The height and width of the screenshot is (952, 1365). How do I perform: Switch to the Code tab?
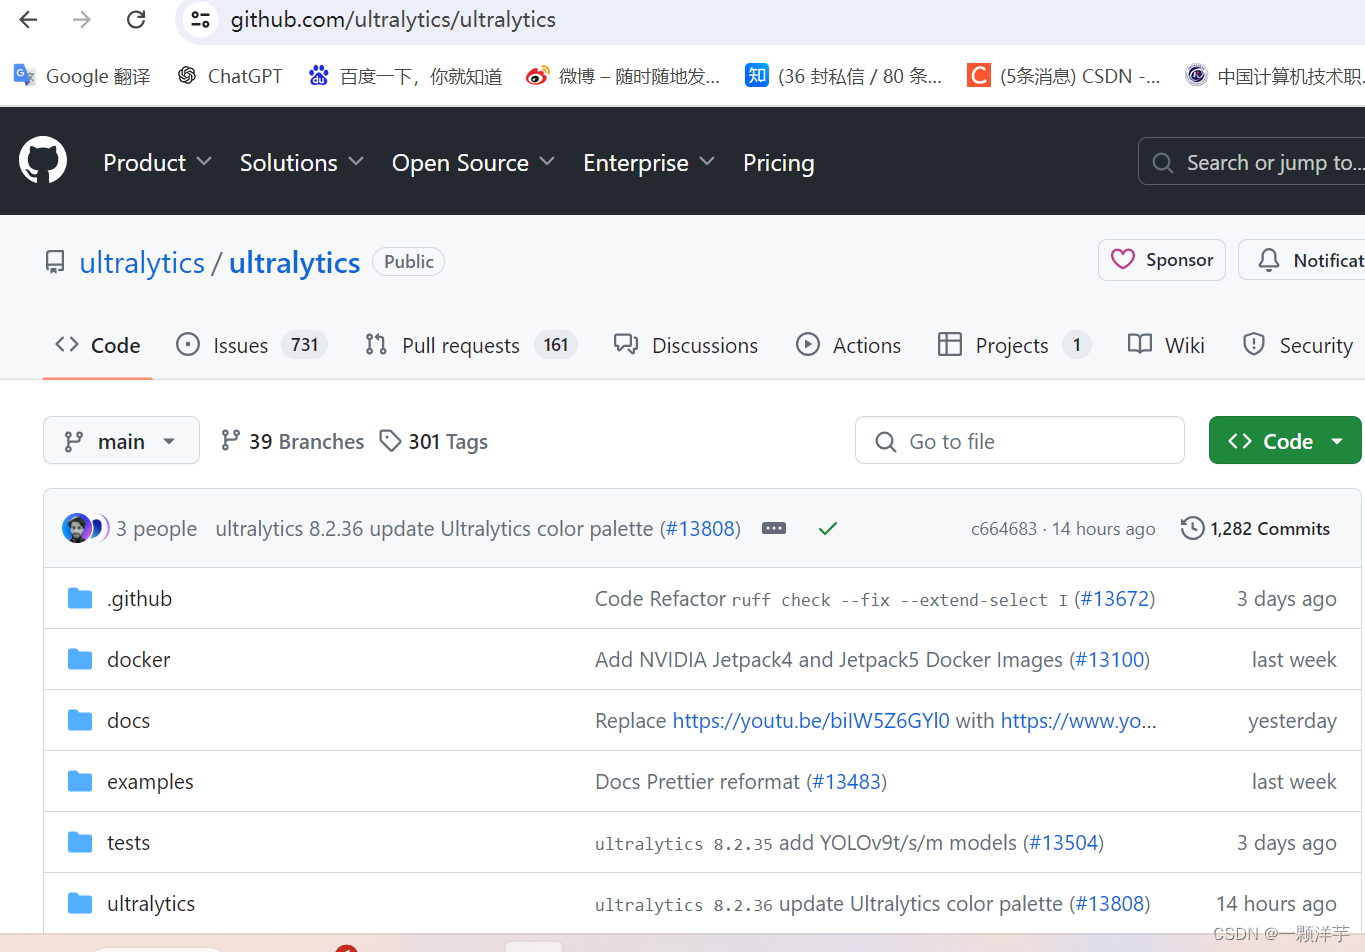(x=97, y=345)
